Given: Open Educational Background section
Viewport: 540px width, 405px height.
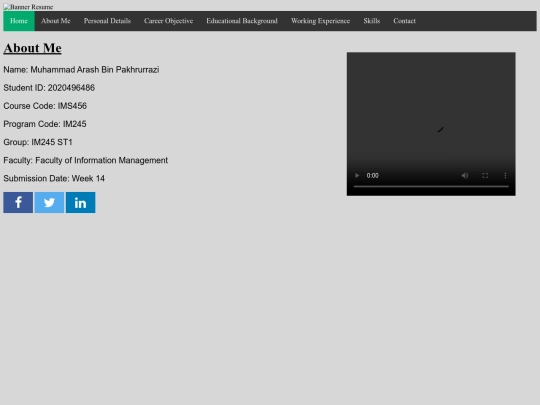Looking at the screenshot, I should [242, 21].
